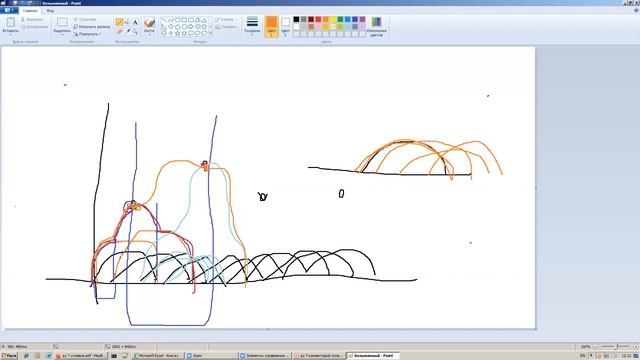
Task: Adjust the zoom slider in status bar
Action: [x=617, y=347]
